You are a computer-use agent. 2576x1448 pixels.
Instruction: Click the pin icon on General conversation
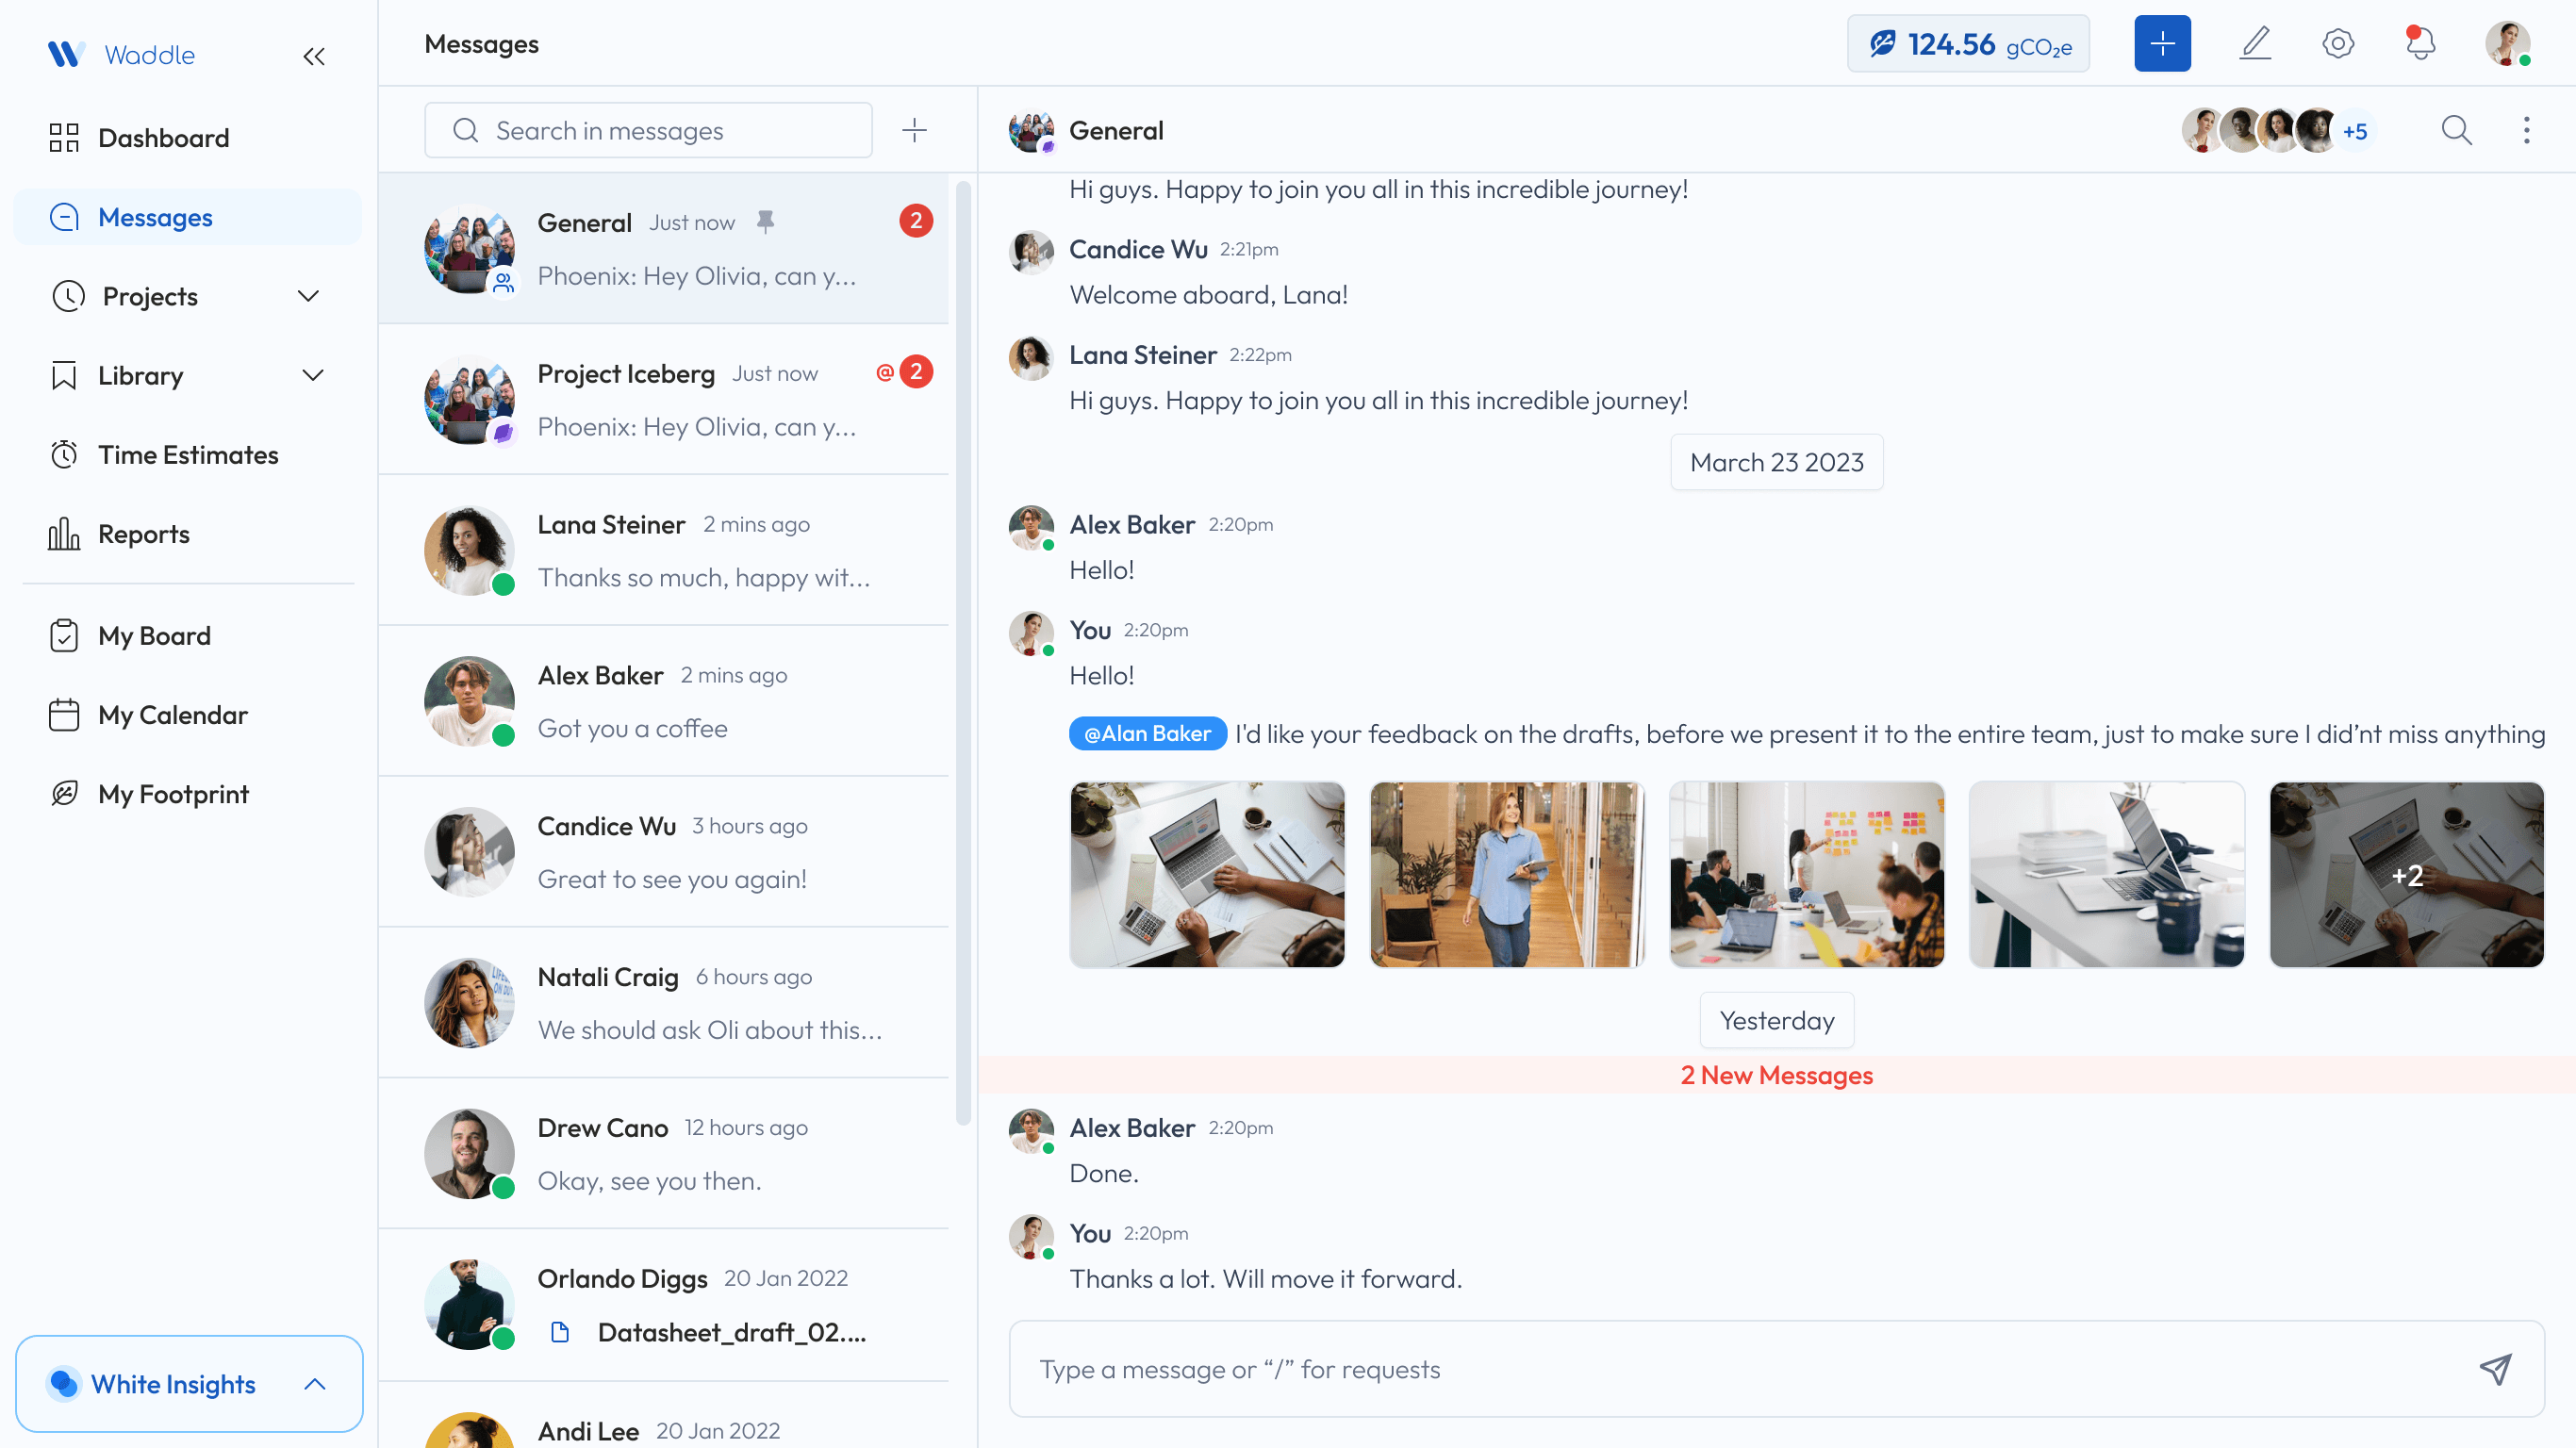point(765,222)
